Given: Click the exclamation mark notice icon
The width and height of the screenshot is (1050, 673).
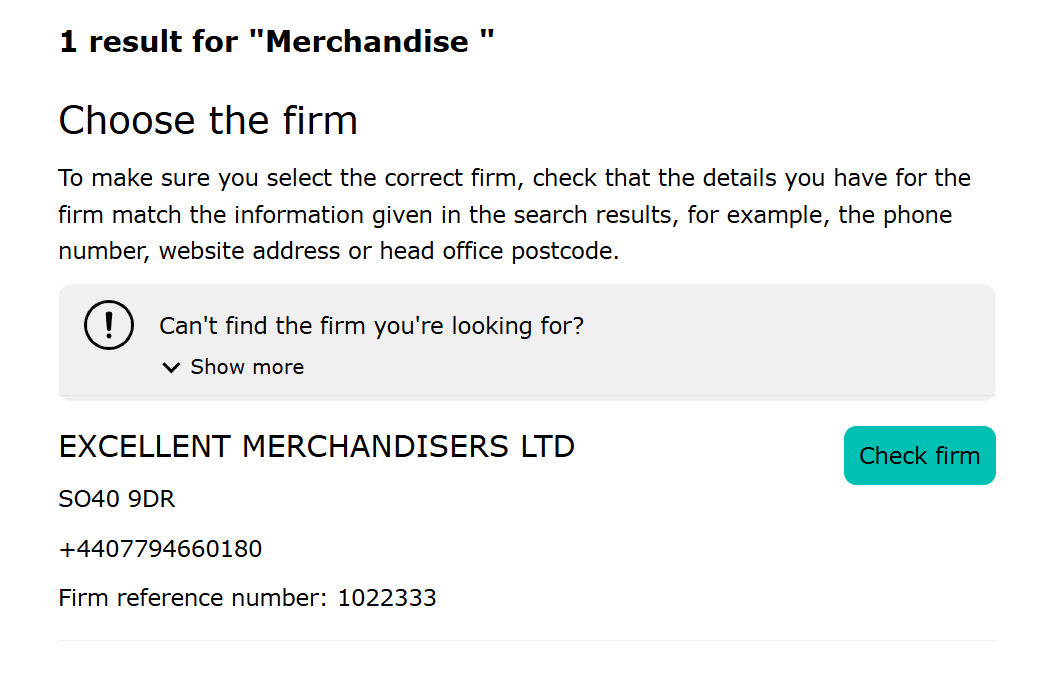Looking at the screenshot, I should (108, 325).
